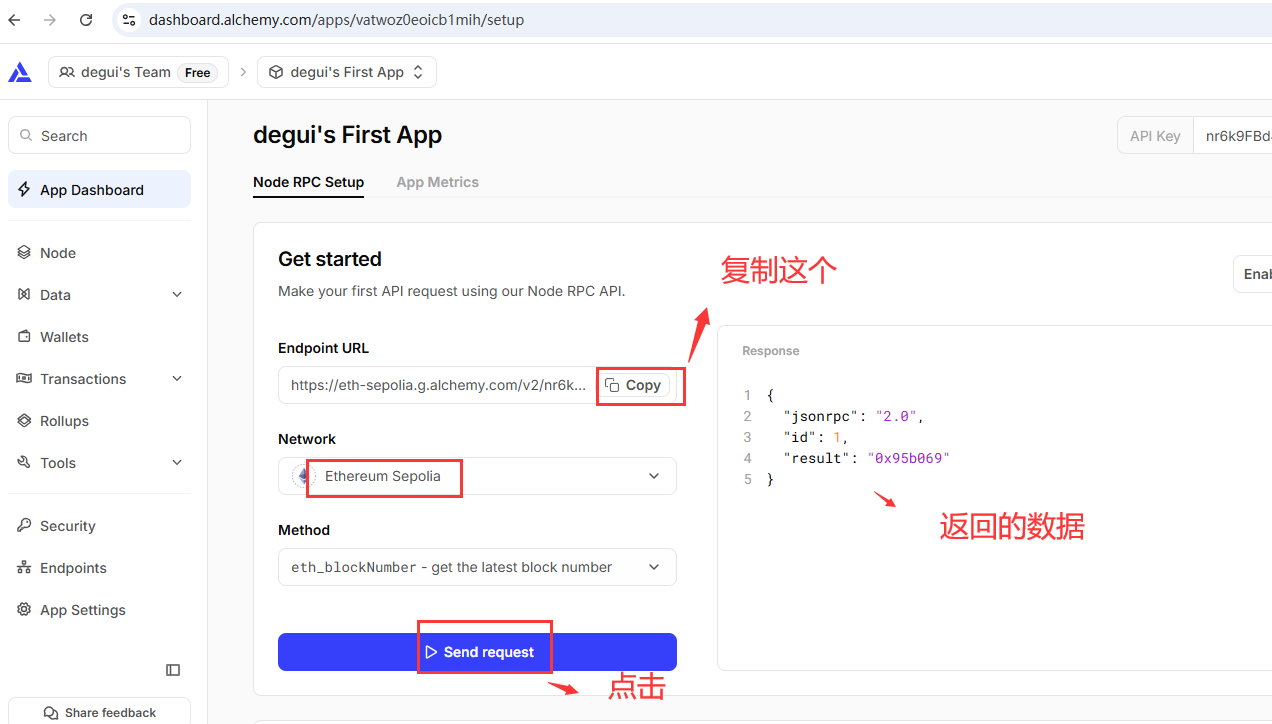Click the Transactions icon in sidebar
Viewport: 1272px width, 724px height.
pos(24,379)
